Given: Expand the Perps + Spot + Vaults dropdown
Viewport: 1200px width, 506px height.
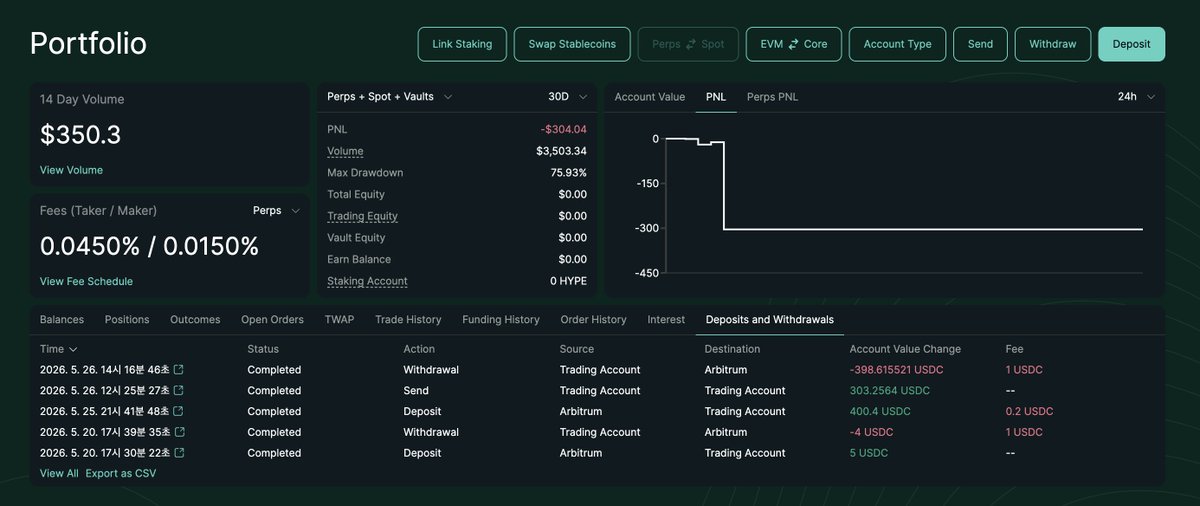Looking at the screenshot, I should pyautogui.click(x=390, y=97).
